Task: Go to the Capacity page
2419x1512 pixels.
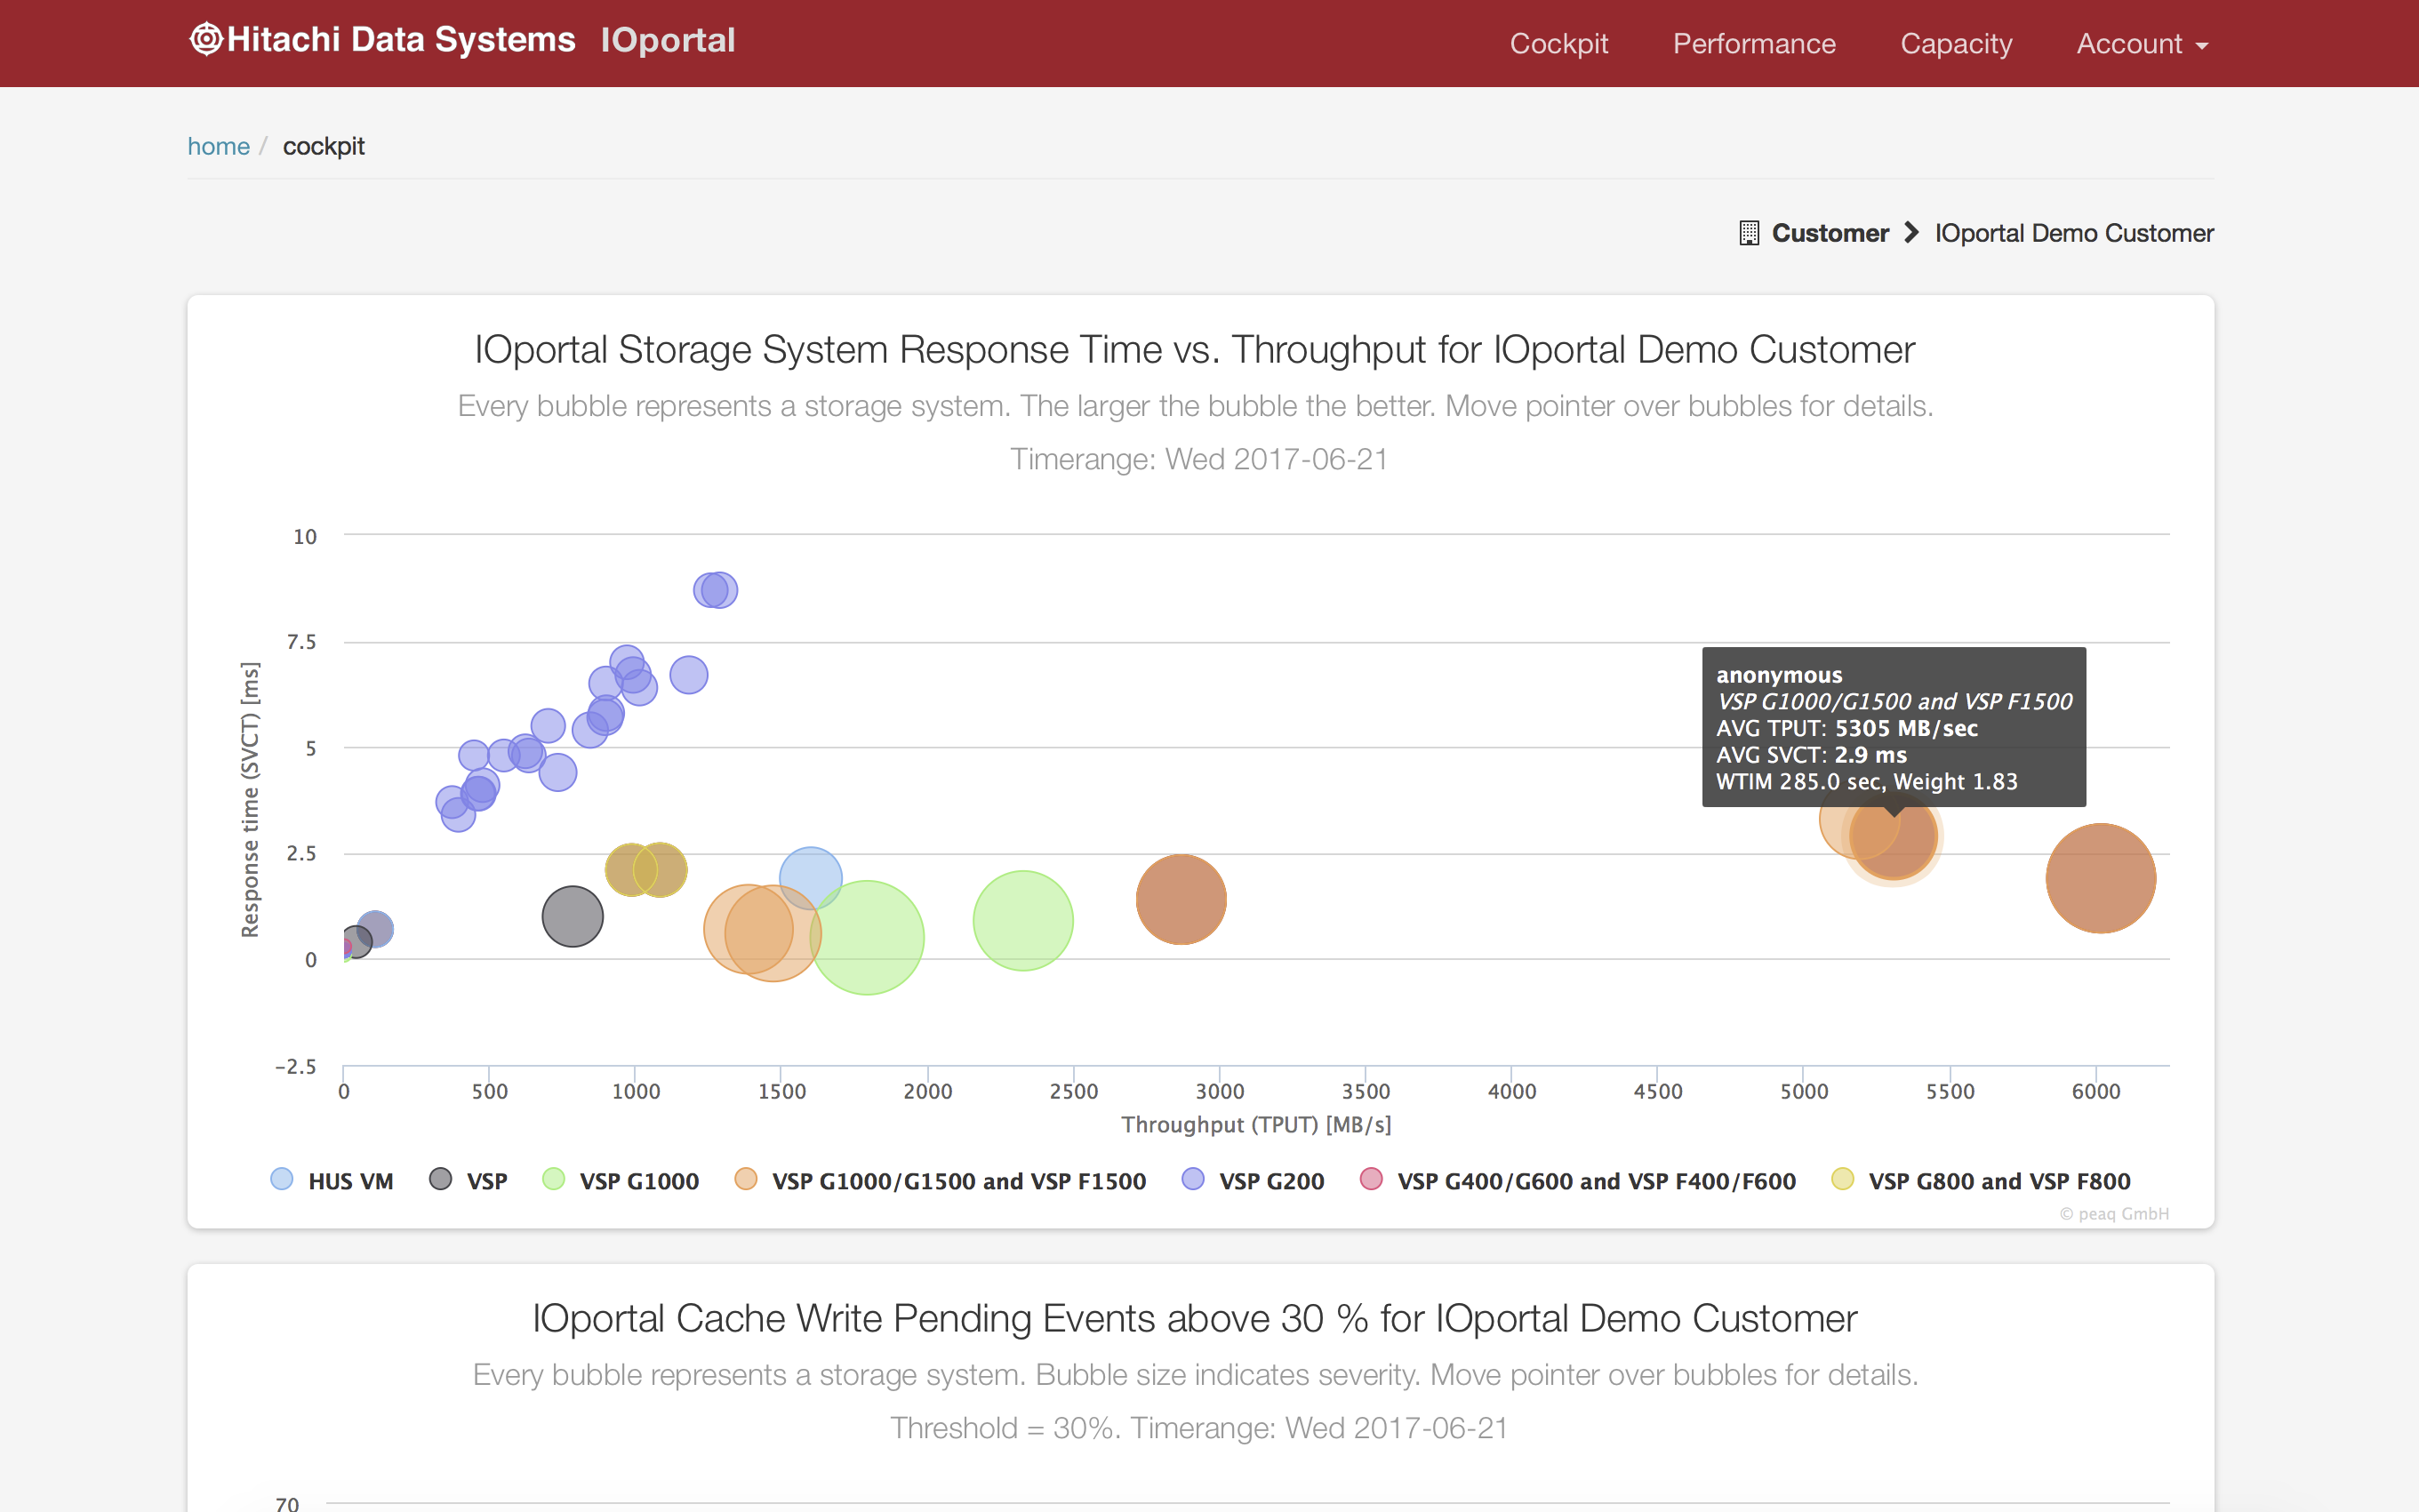Action: [x=1955, y=44]
